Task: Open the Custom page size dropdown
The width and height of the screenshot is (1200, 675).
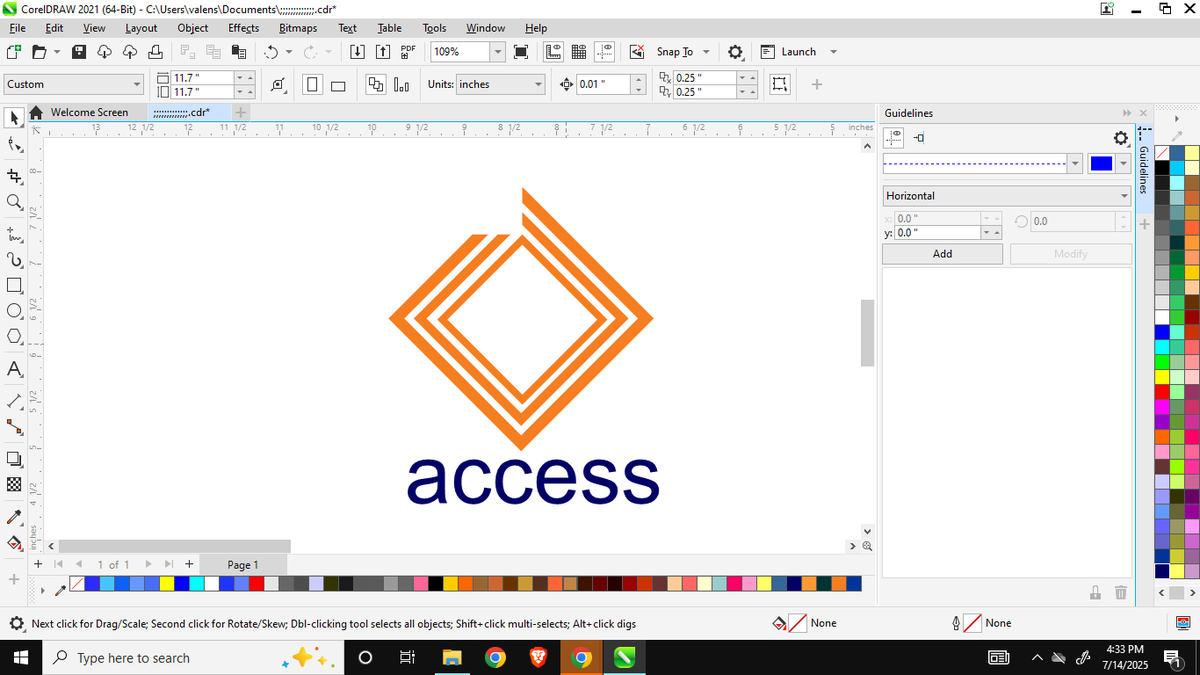Action: 75,84
